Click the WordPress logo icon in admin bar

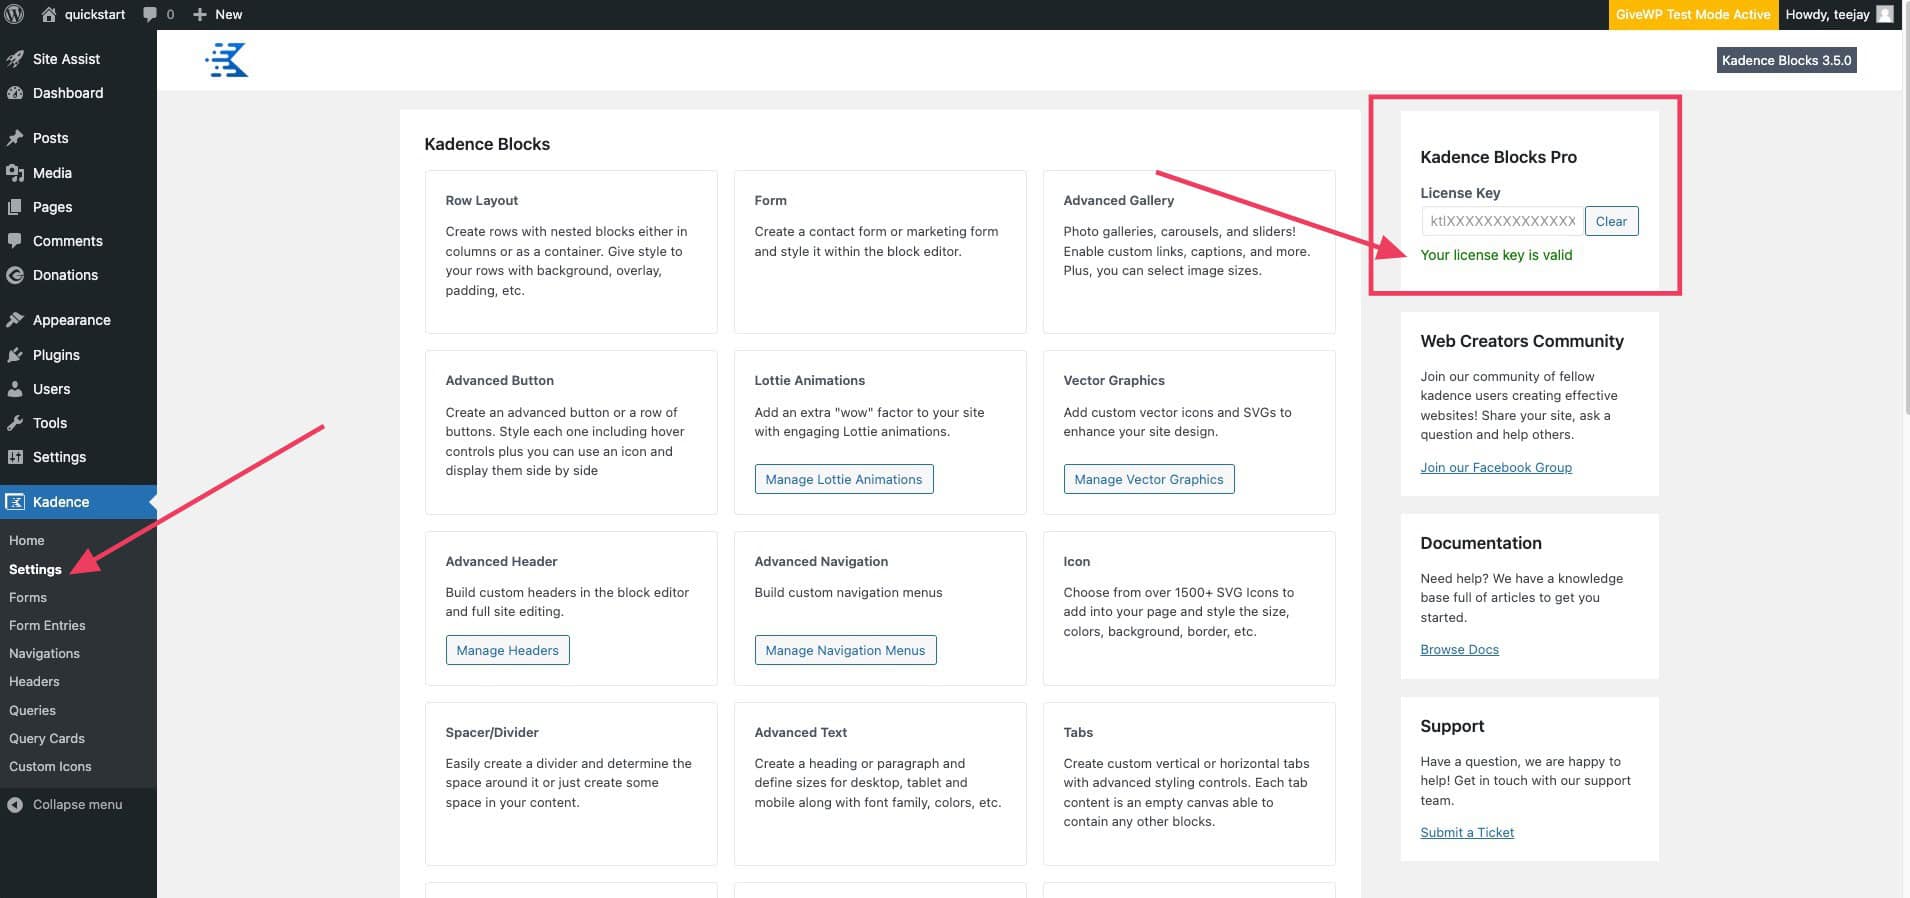(x=15, y=14)
